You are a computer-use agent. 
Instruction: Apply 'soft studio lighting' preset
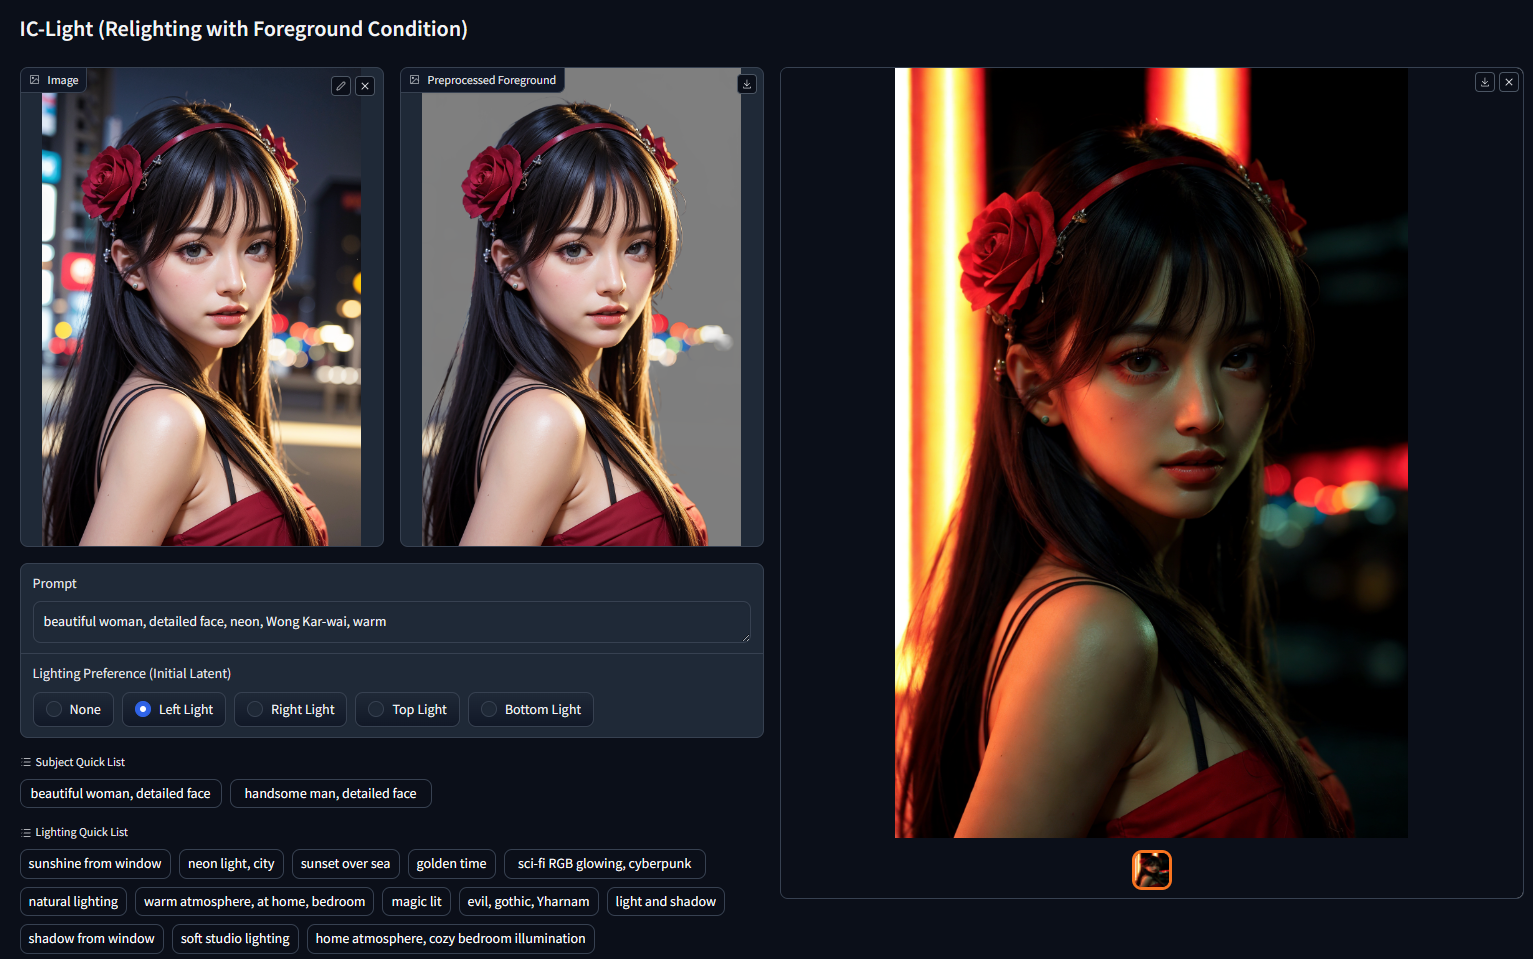pos(235,939)
